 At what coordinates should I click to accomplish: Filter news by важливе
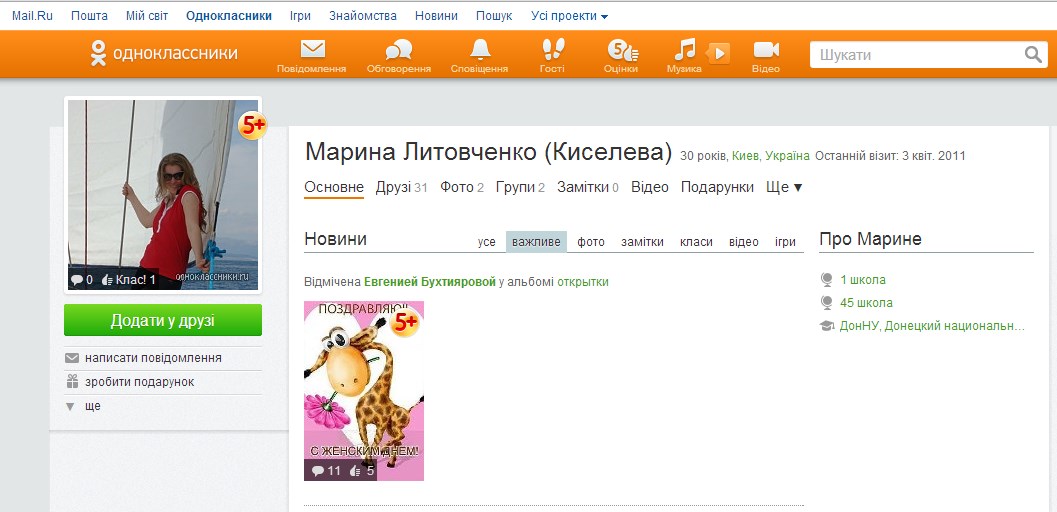[536, 242]
